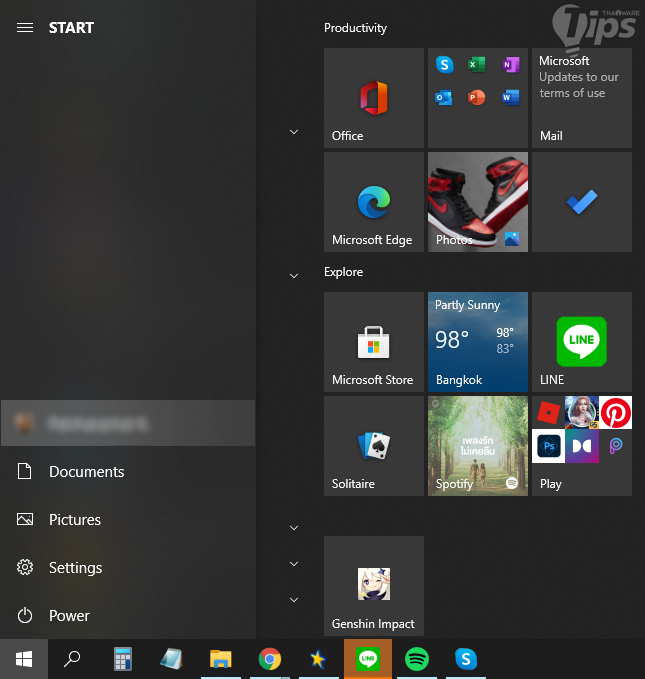Open the game character icon in Play folder

pos(582,413)
